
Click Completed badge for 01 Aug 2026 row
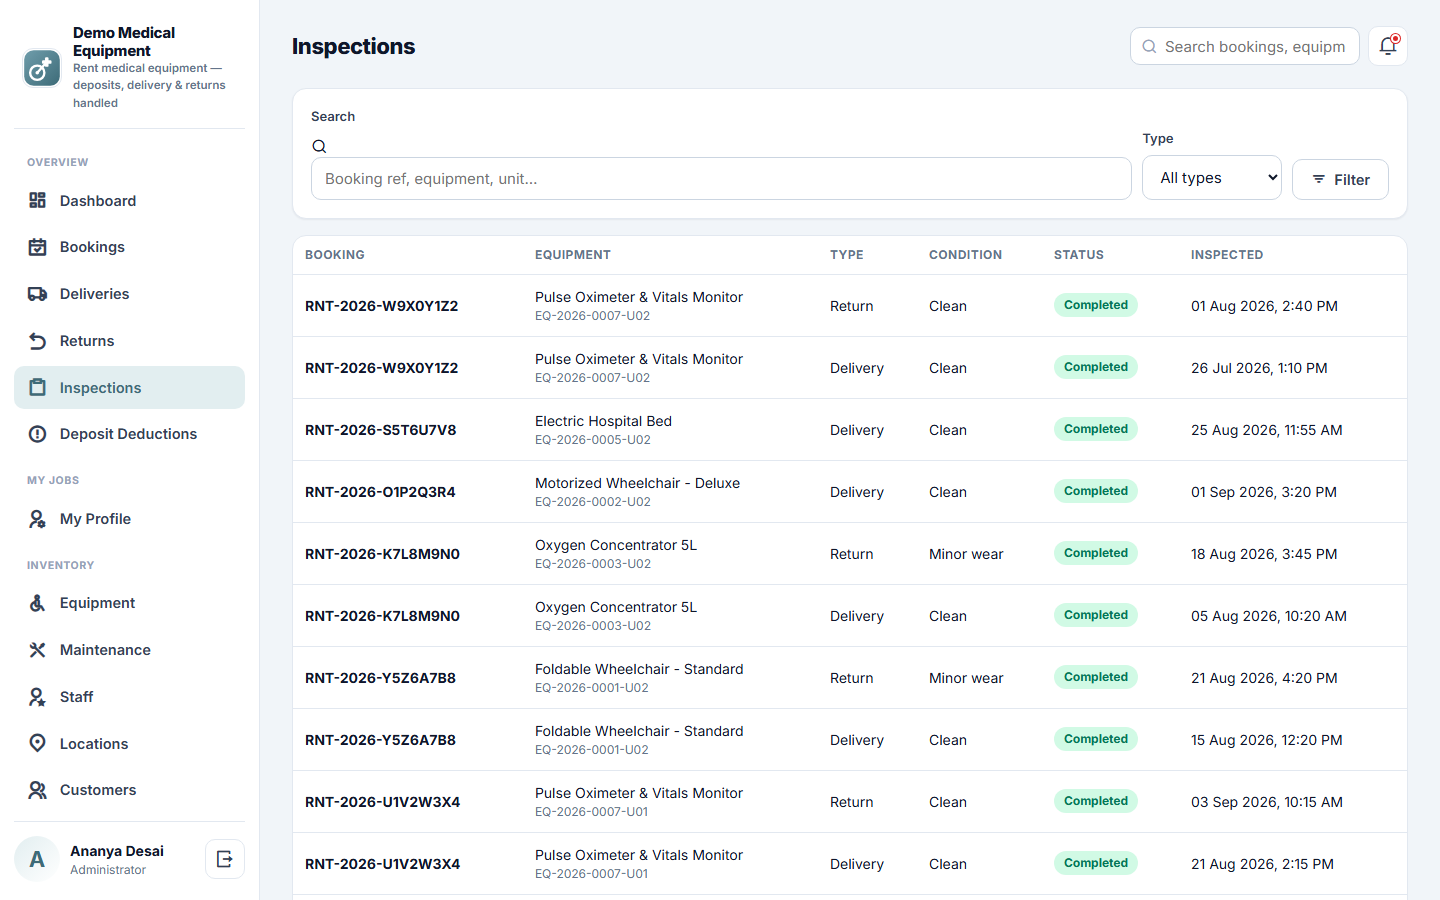[1096, 305]
